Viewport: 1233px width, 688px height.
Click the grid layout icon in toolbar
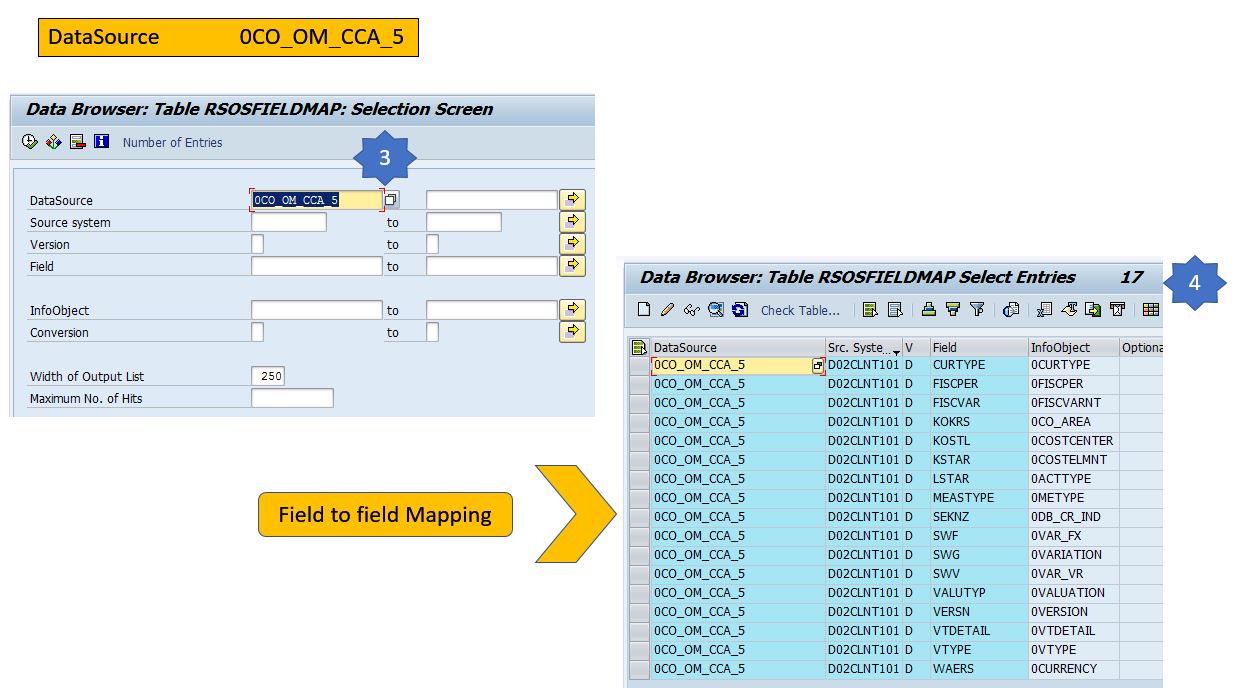pyautogui.click(x=1151, y=310)
